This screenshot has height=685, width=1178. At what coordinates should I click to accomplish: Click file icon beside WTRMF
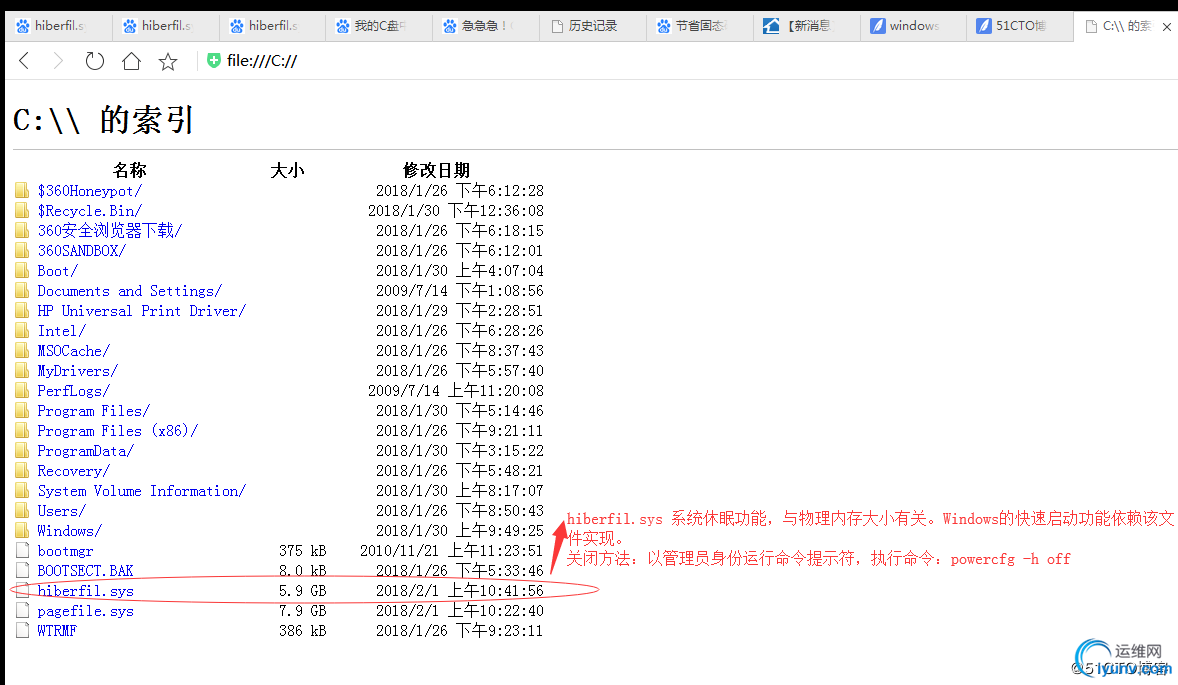23,630
